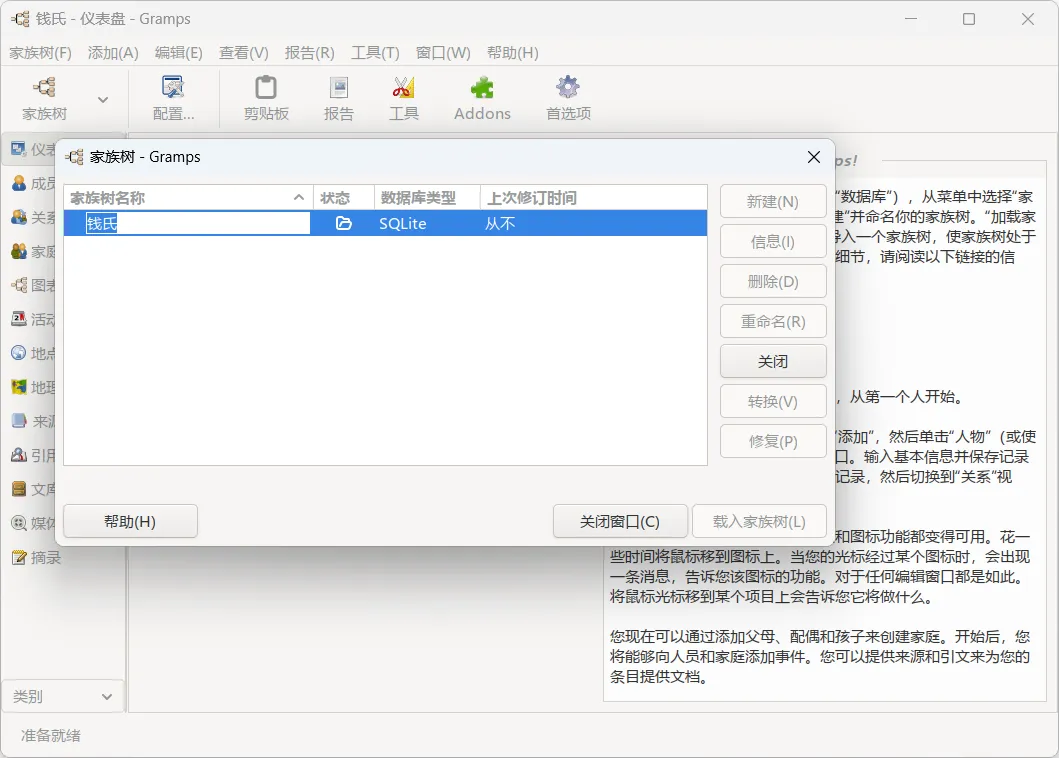
Task: Click the 关闭 button in dialog
Action: (x=773, y=361)
